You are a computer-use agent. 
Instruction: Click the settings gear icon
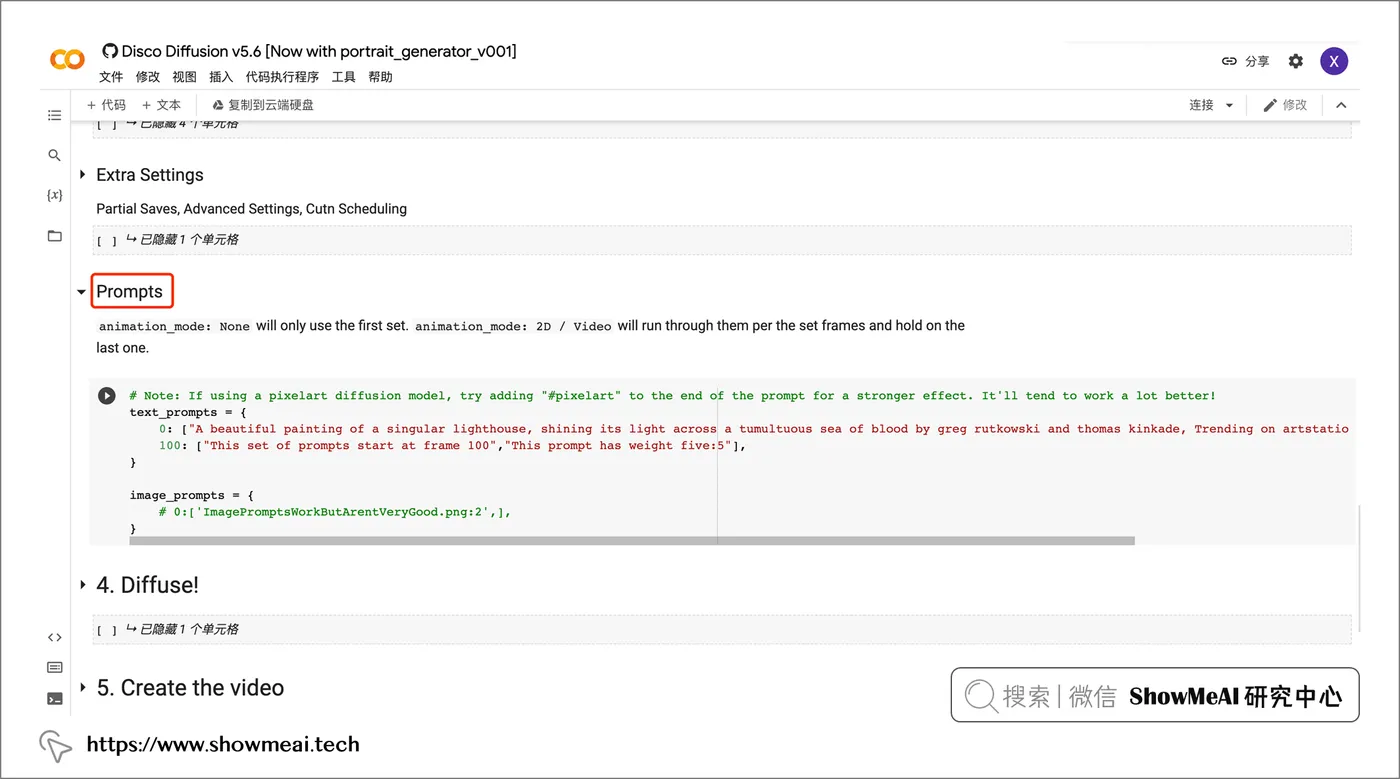pos(1296,62)
